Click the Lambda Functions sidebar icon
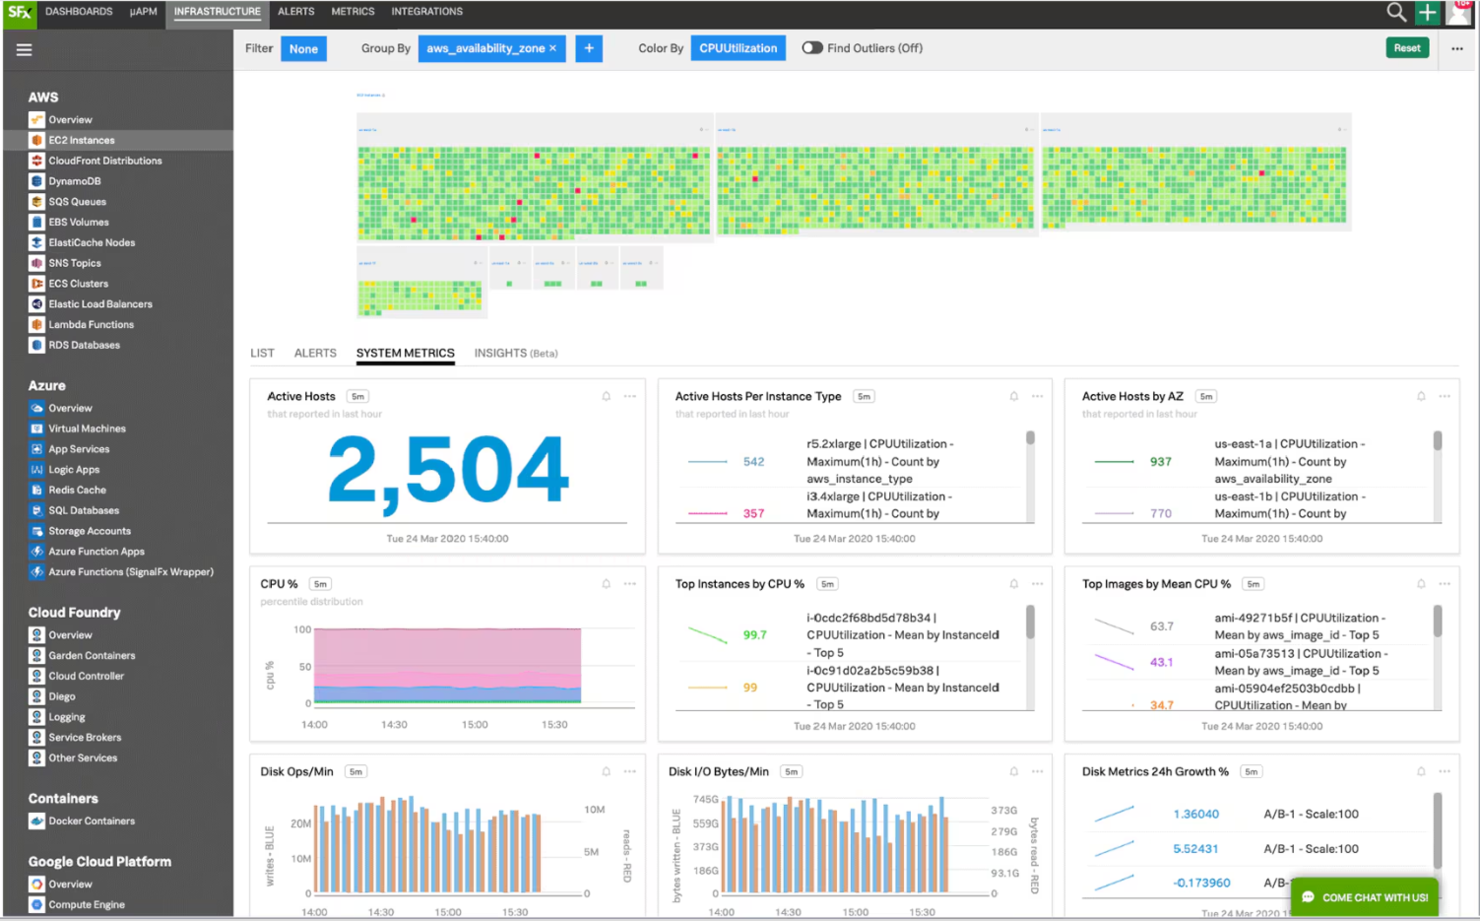Image resolution: width=1480 pixels, height=921 pixels. click(37, 324)
